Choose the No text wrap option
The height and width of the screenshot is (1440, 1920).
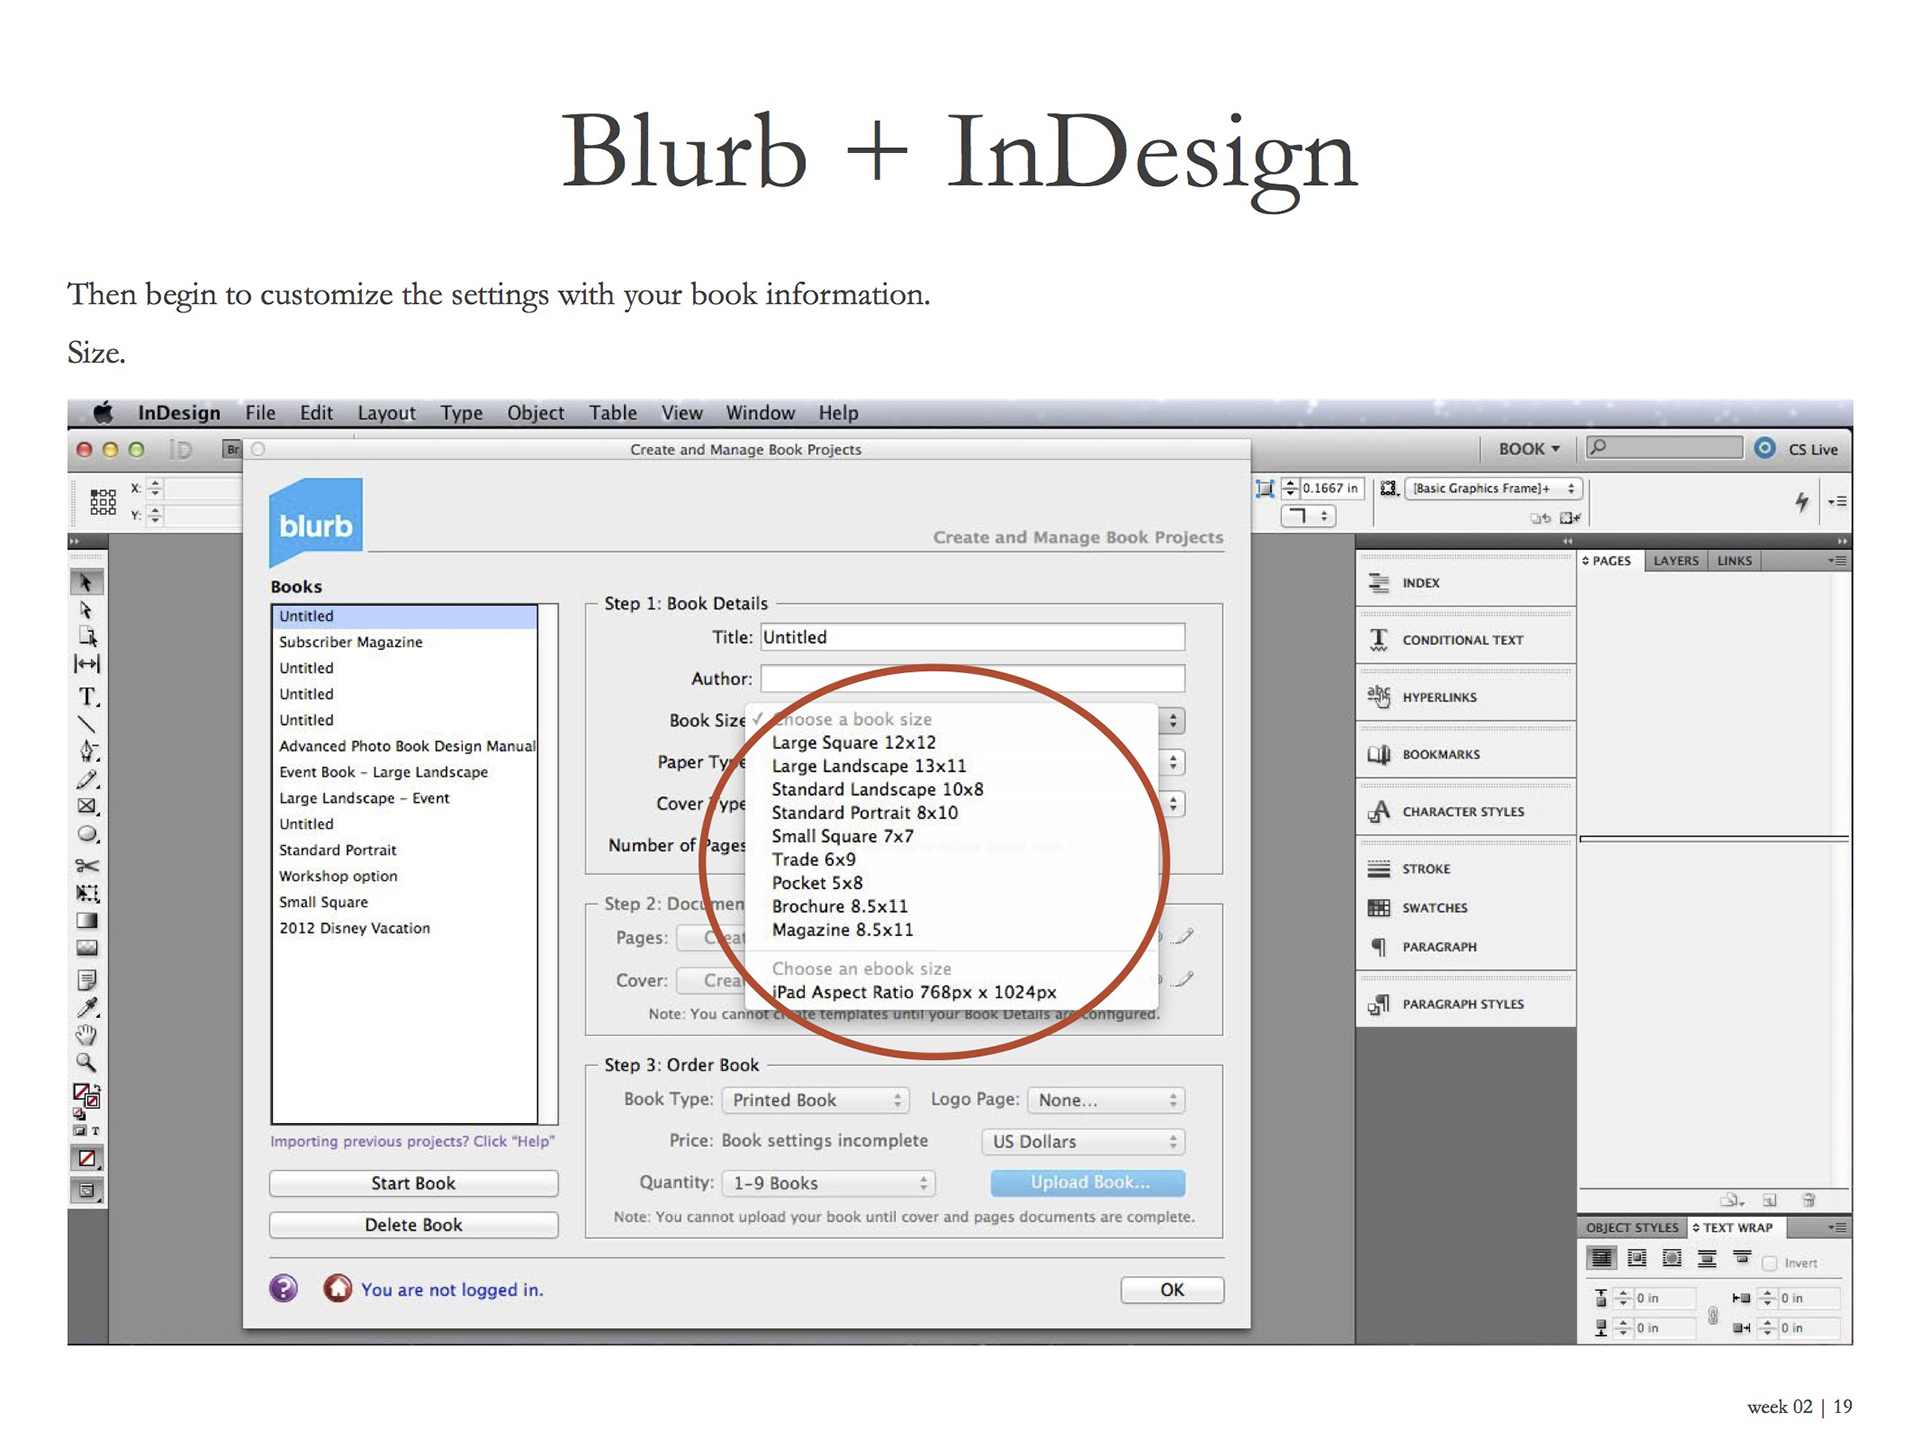1601,1258
